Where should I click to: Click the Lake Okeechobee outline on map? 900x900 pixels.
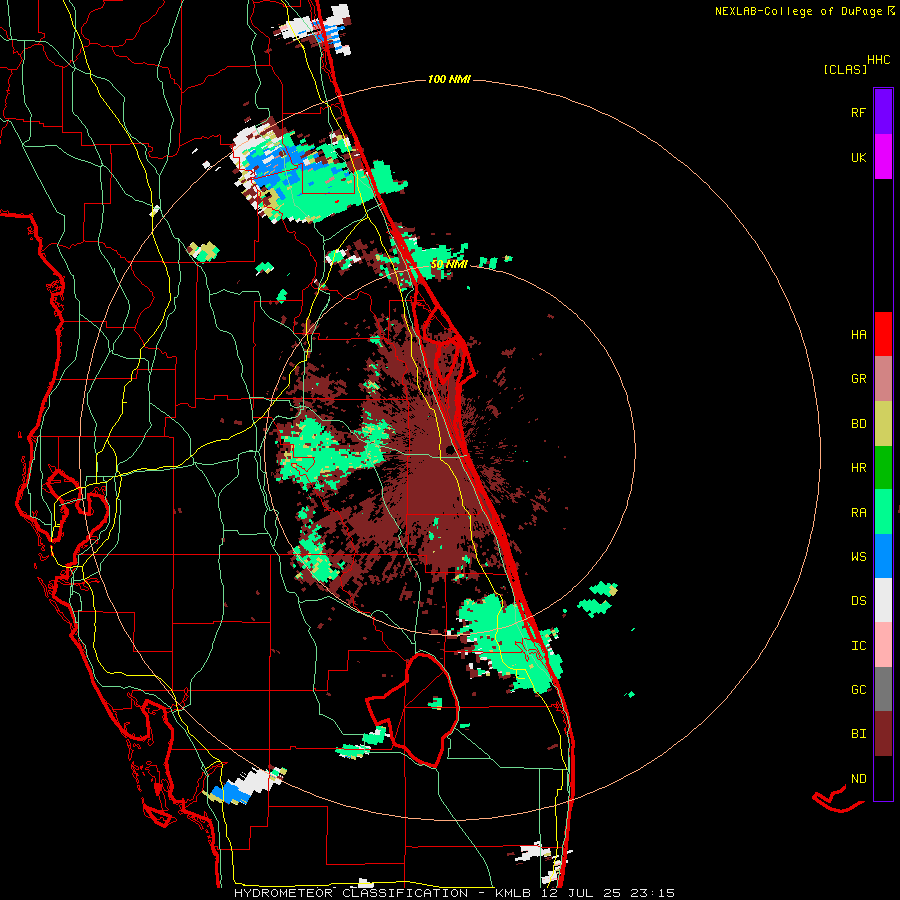413,709
